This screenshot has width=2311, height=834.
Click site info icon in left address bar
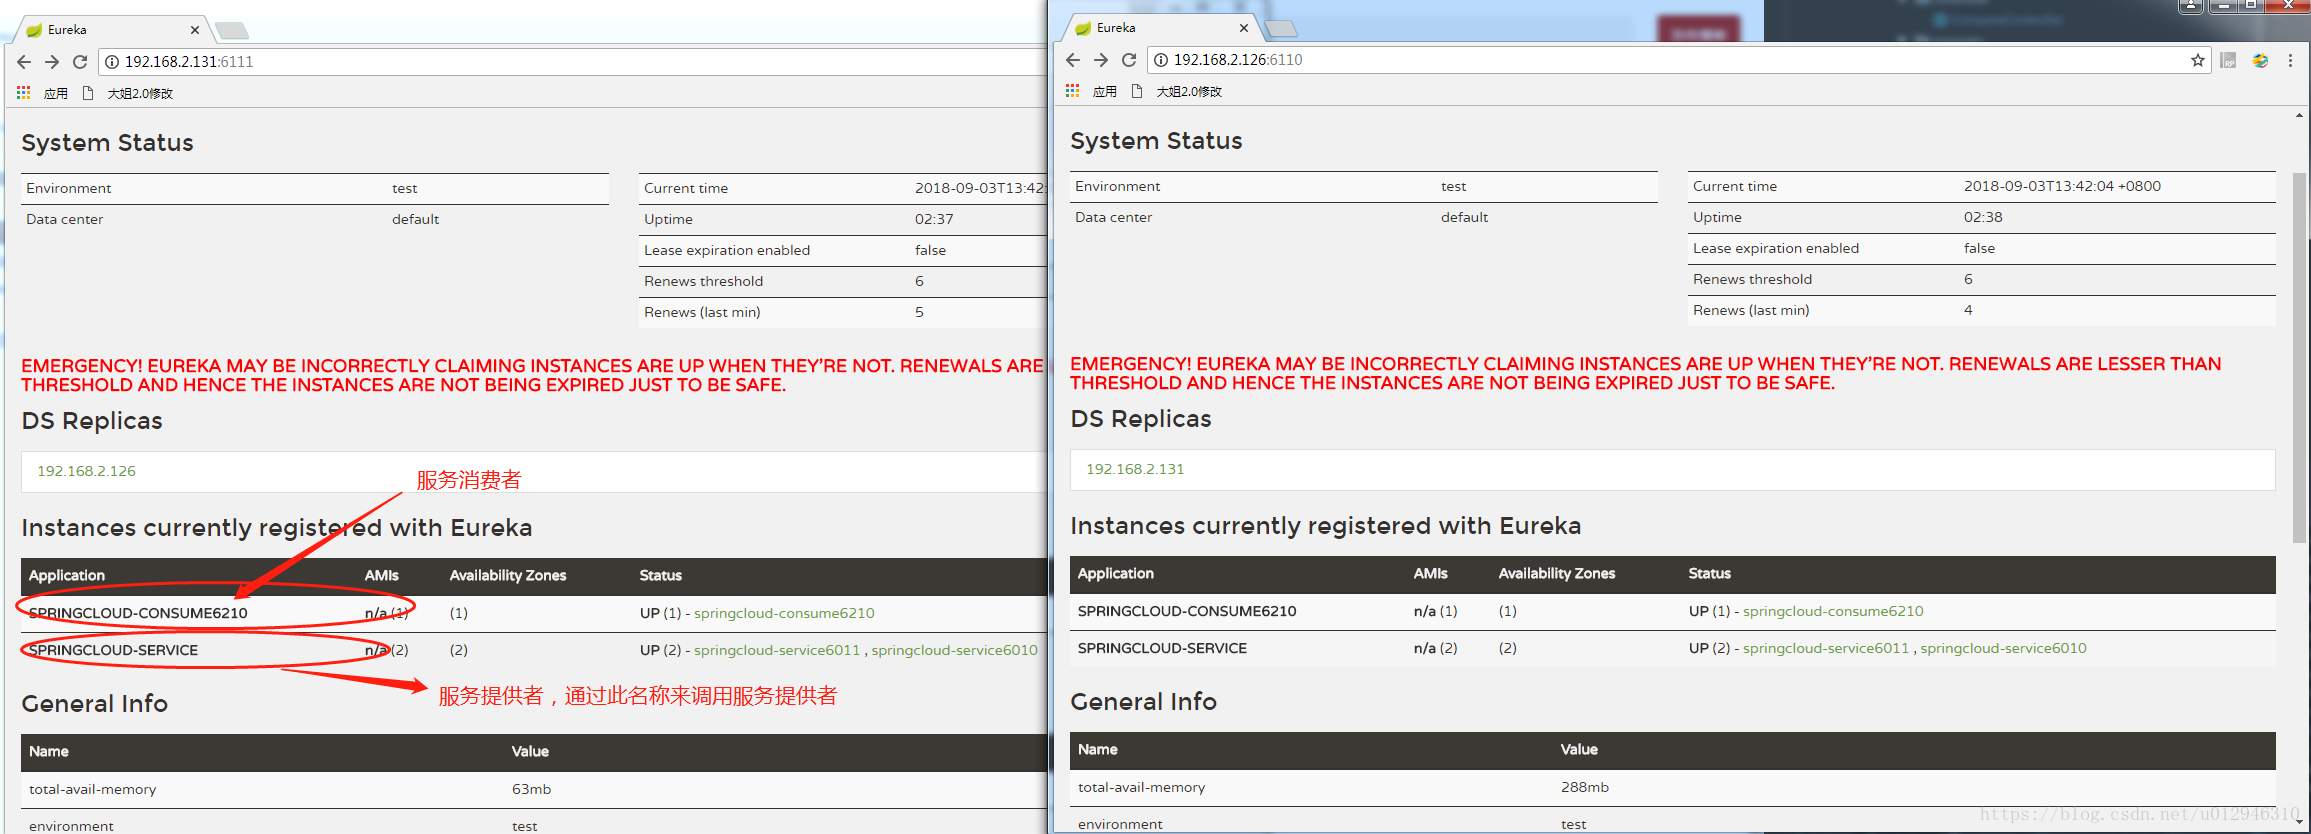pos(112,62)
